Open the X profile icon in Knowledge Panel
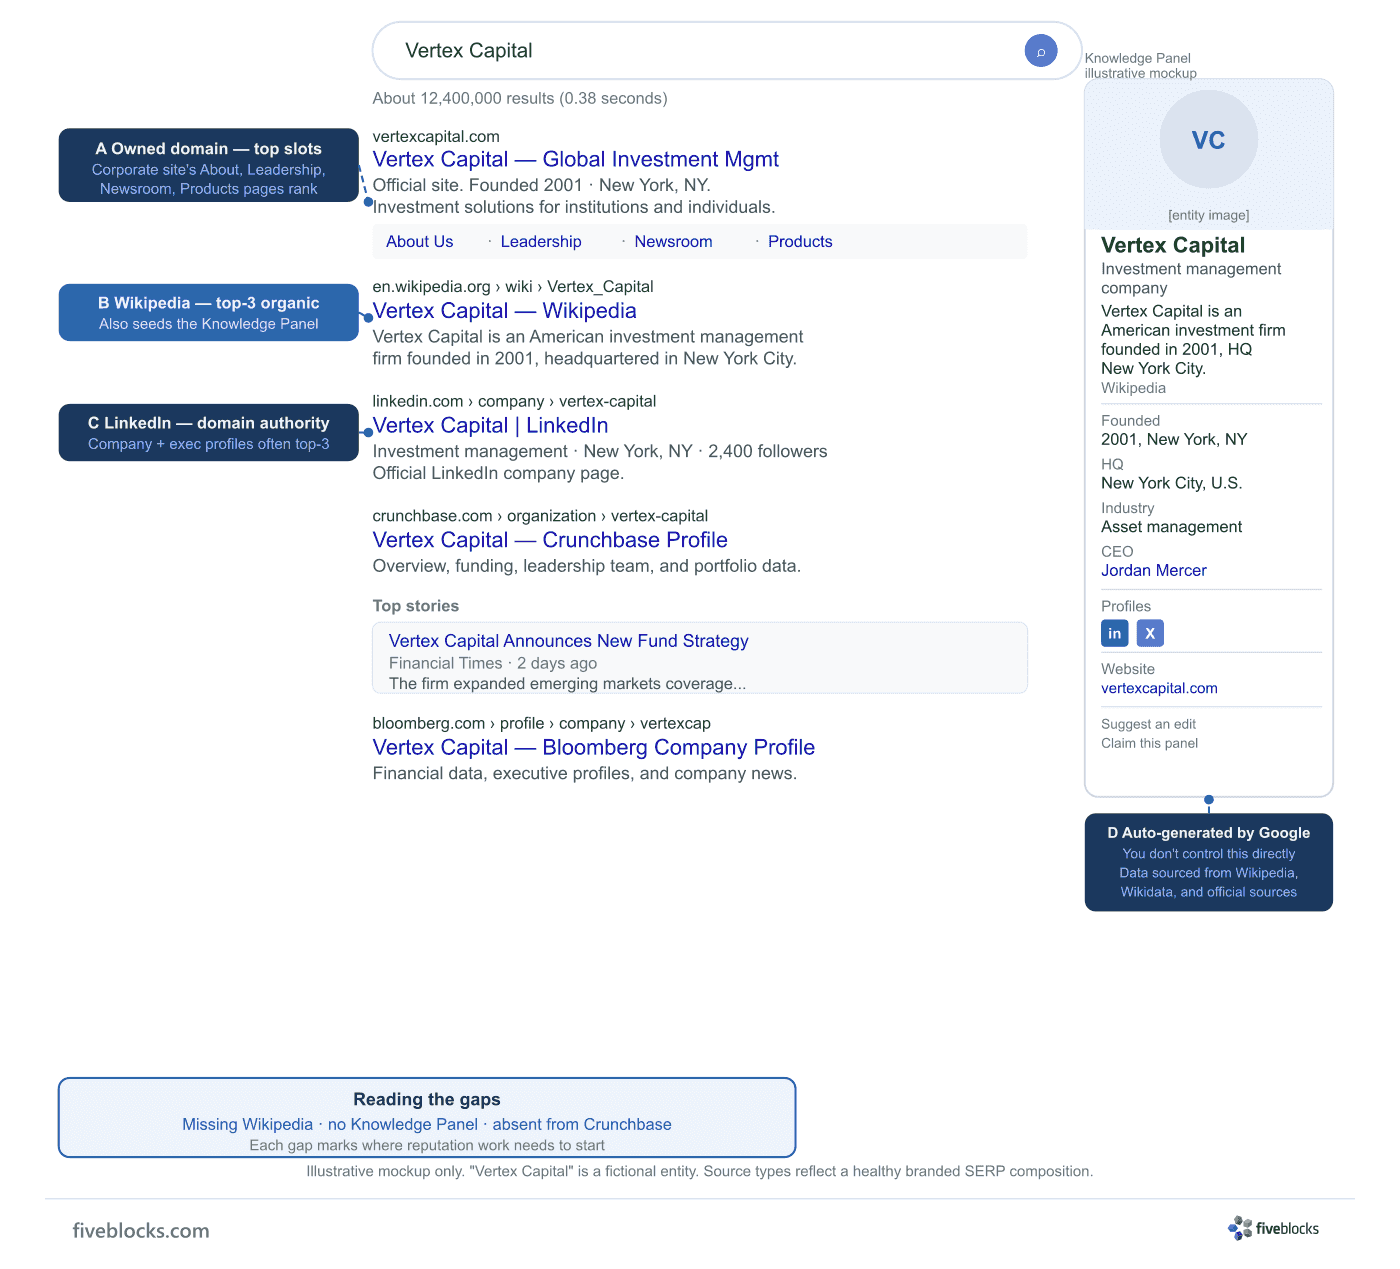 tap(1150, 633)
